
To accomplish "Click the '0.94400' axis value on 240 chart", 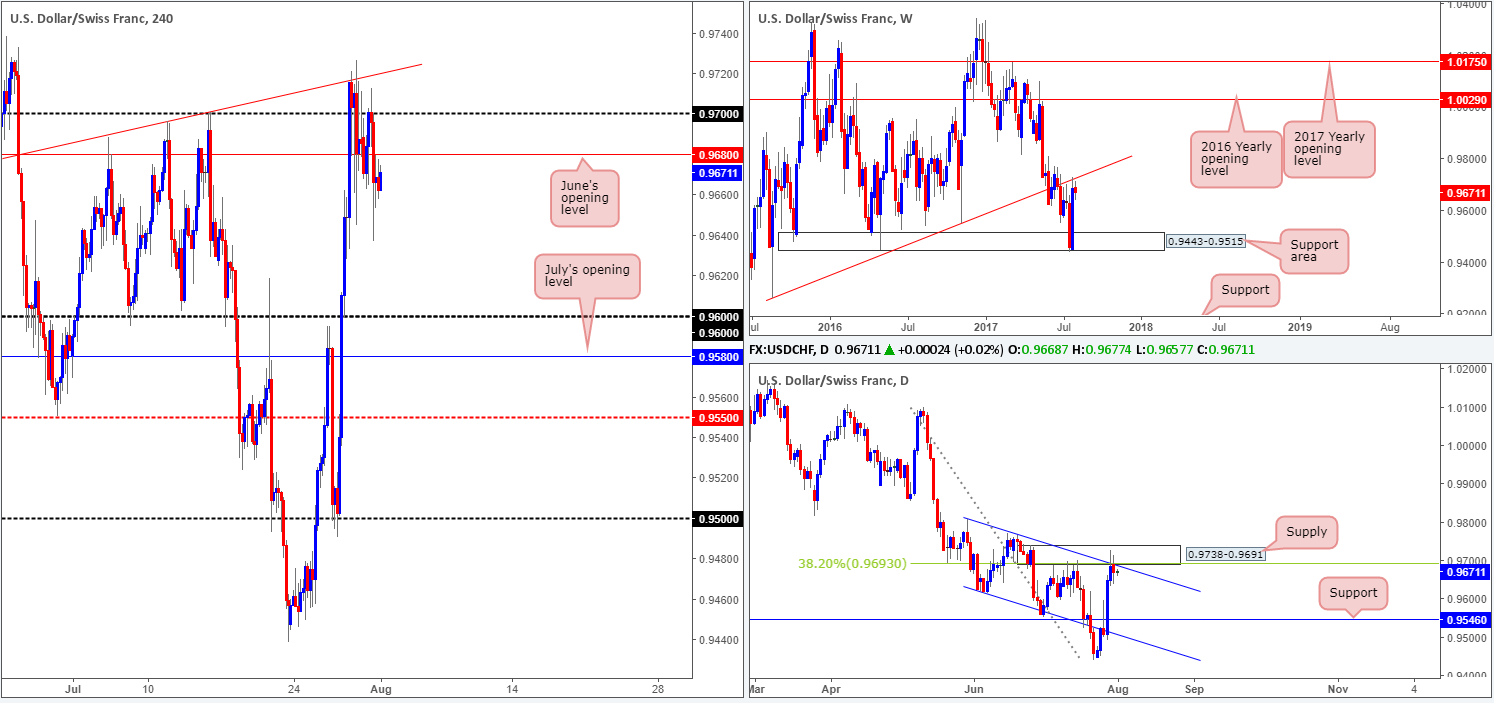I will (718, 639).
